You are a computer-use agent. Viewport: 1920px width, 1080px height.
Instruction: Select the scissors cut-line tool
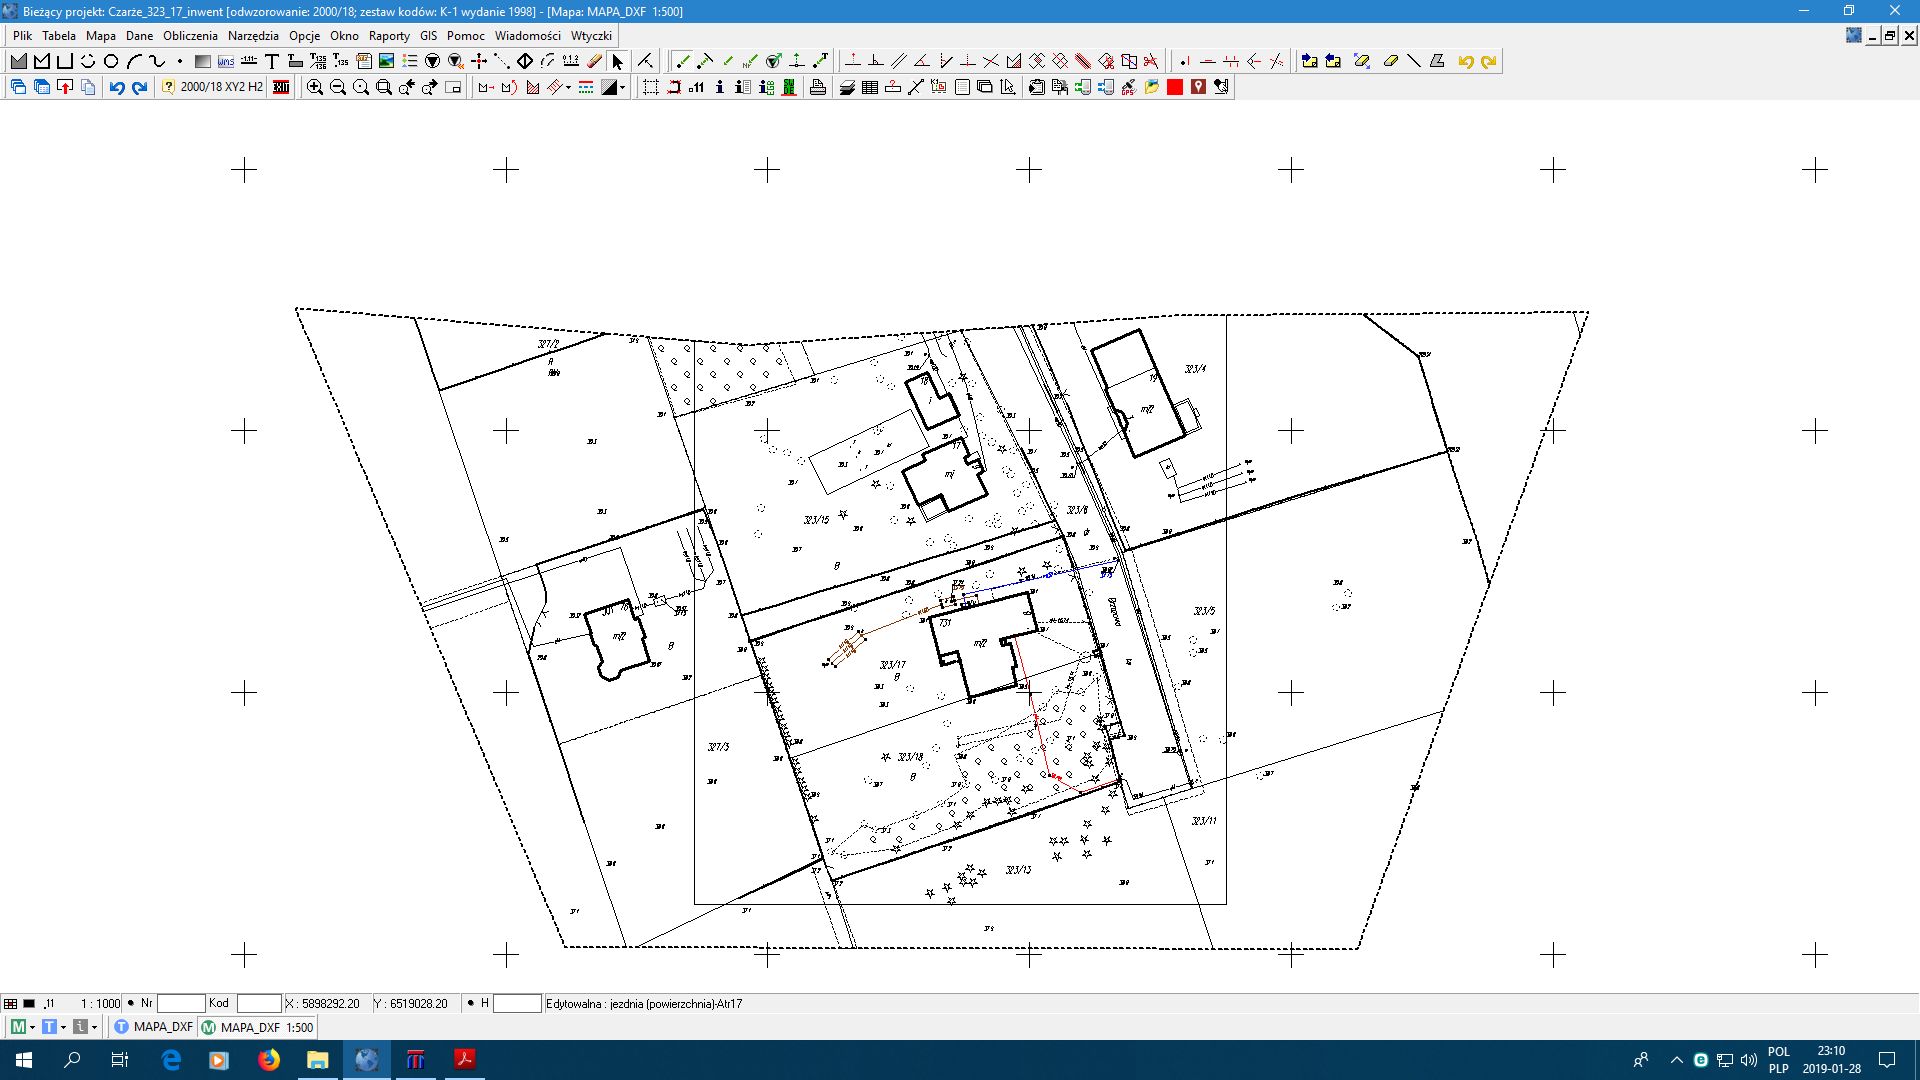pos(1151,61)
